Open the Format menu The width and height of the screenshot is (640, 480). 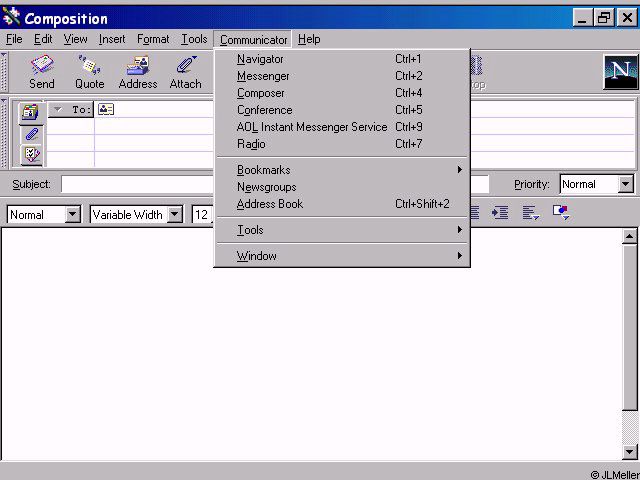(153, 39)
